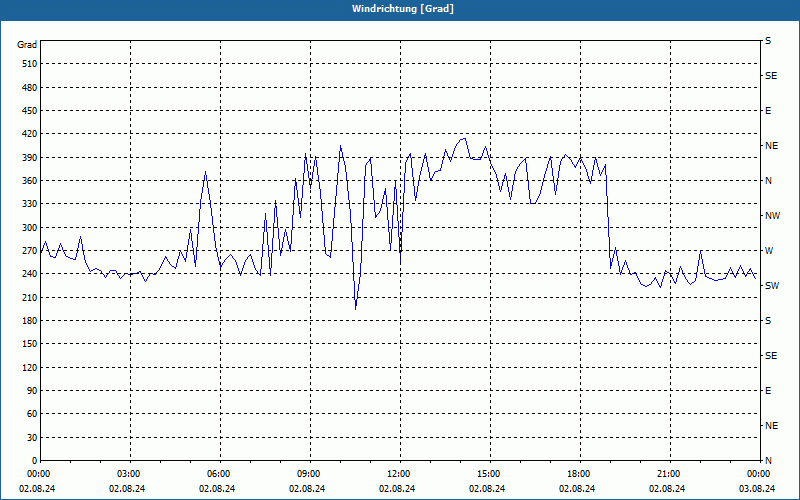Image resolution: width=800 pixels, height=500 pixels.
Task: Click the 60 y-axis label
Action: click(32, 414)
